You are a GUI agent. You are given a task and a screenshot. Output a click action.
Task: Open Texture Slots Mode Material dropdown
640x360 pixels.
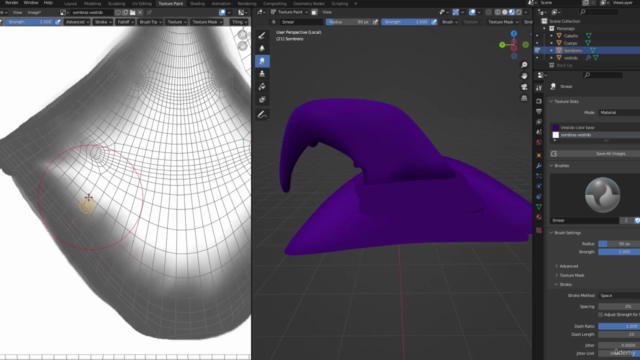tap(619, 113)
